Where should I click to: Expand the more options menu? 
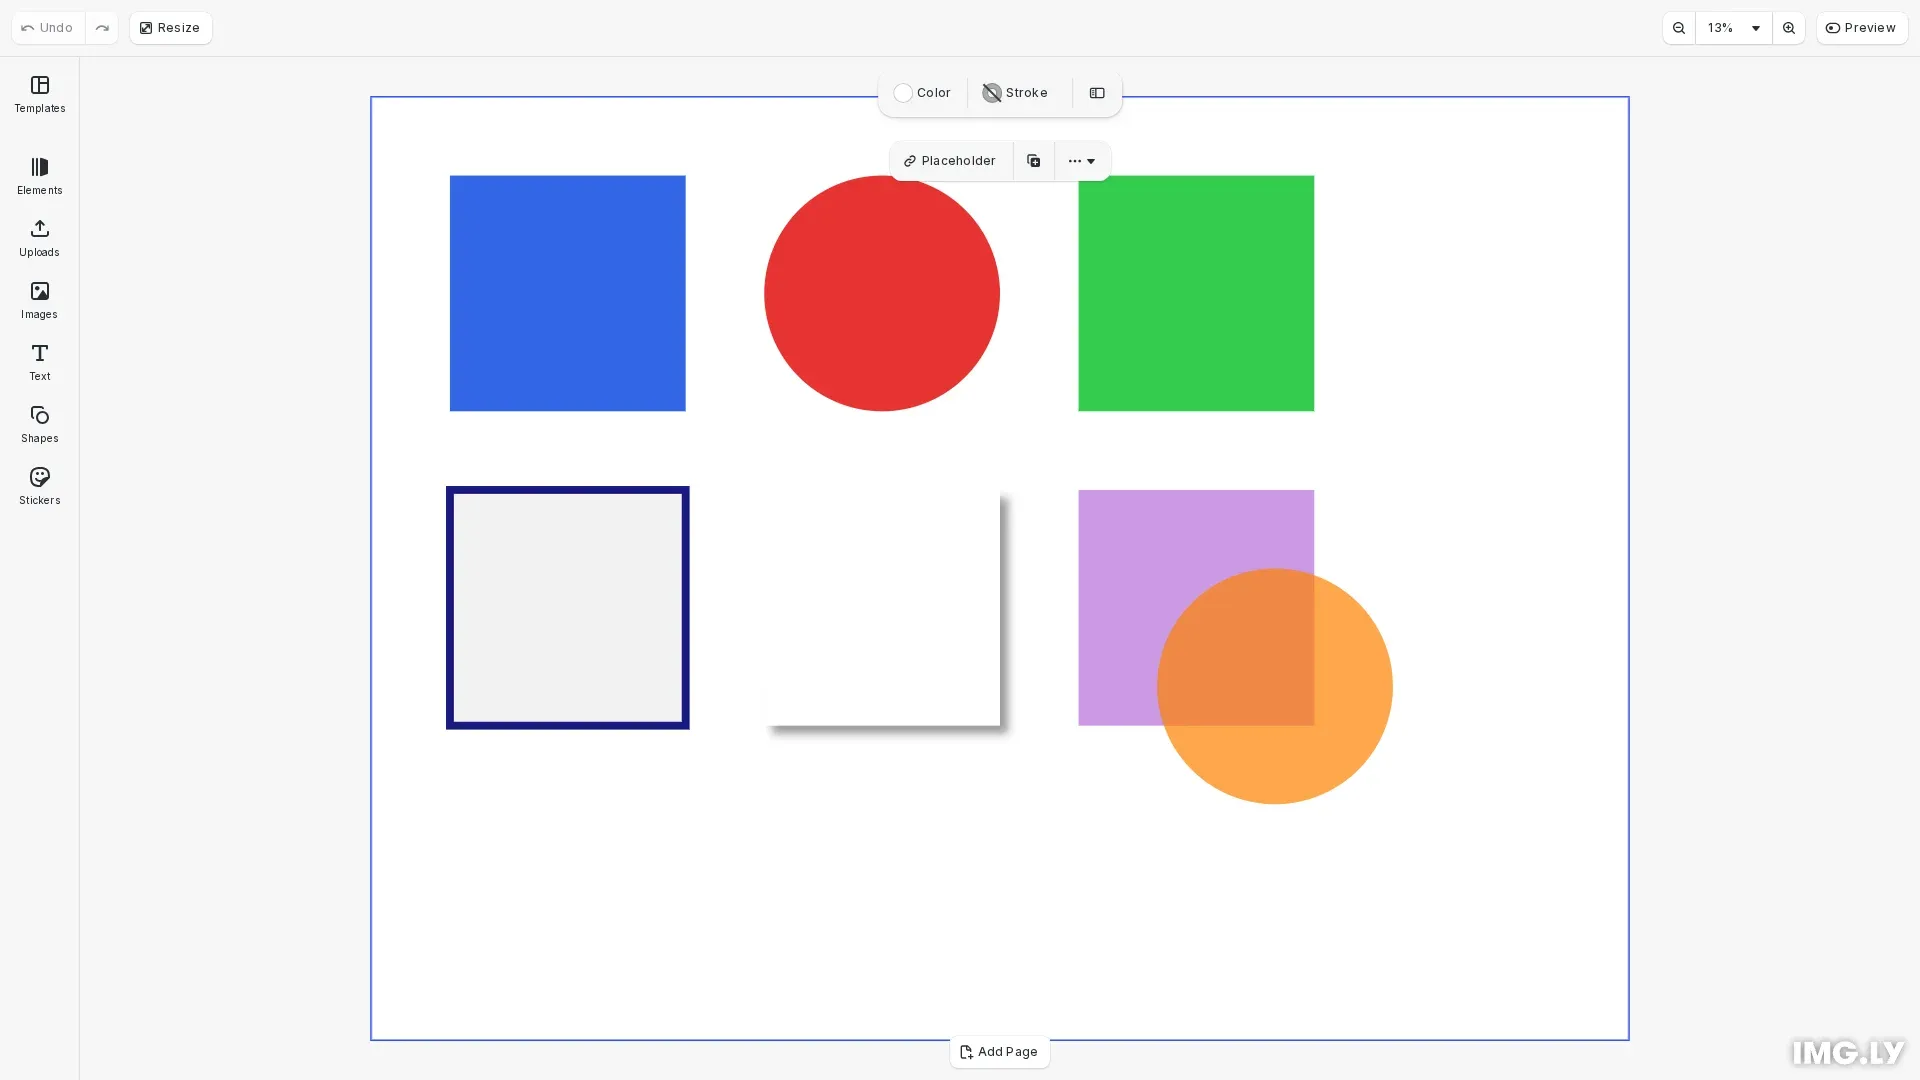(1082, 160)
